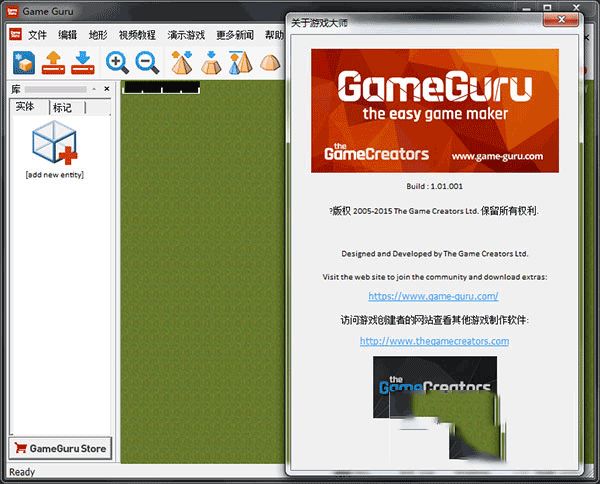The width and height of the screenshot is (600, 484).
Task: Click the GameGuru banner image
Action: 435,111
